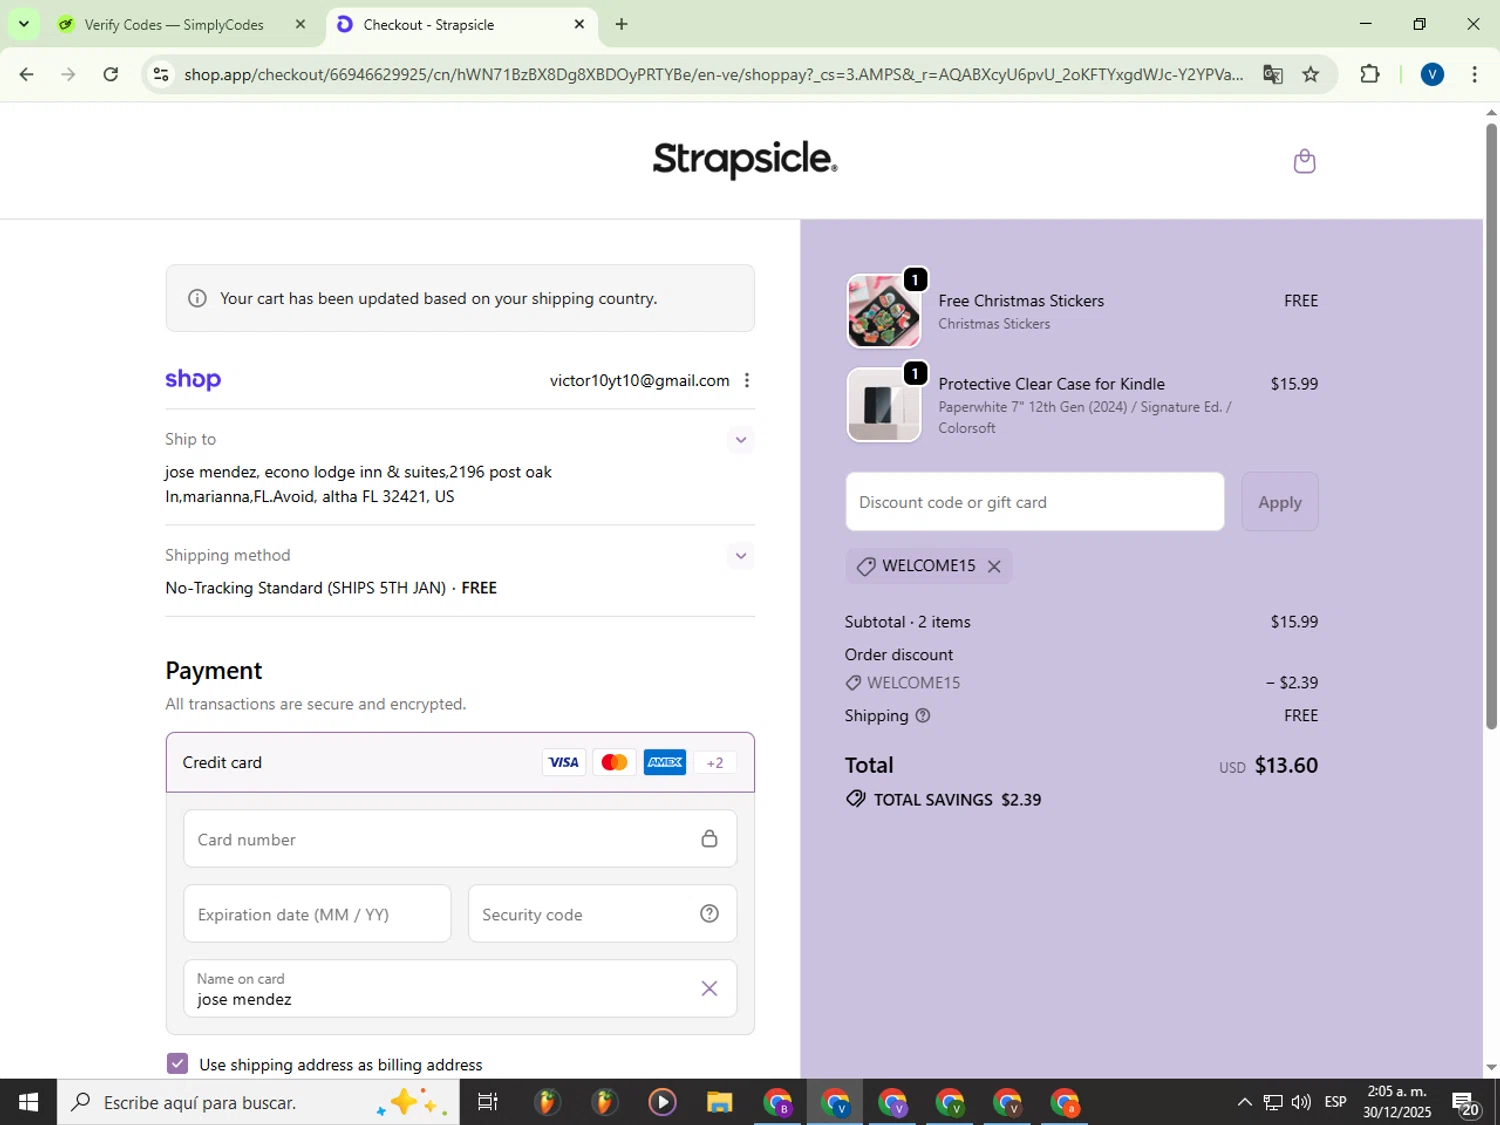Open the Chrome profile avatar V
This screenshot has width=1500, height=1125.
point(1432,74)
